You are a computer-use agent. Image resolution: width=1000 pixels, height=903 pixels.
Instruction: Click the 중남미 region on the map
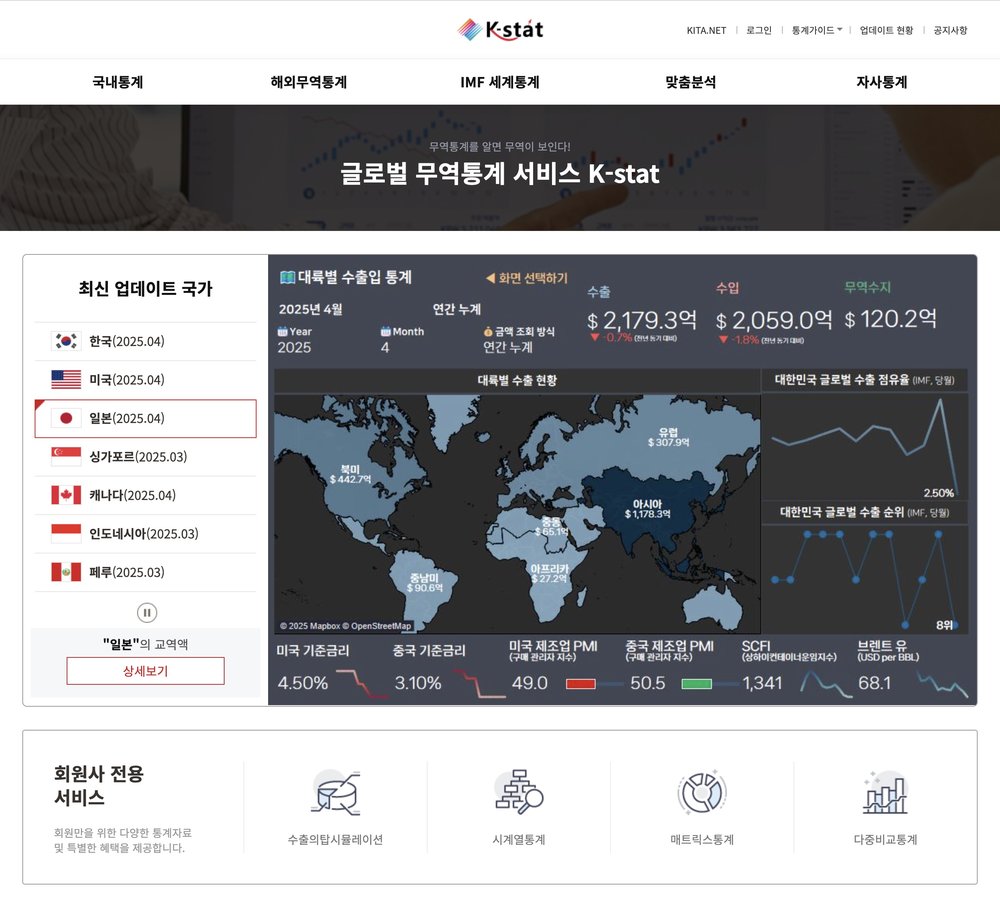pyautogui.click(x=425, y=582)
